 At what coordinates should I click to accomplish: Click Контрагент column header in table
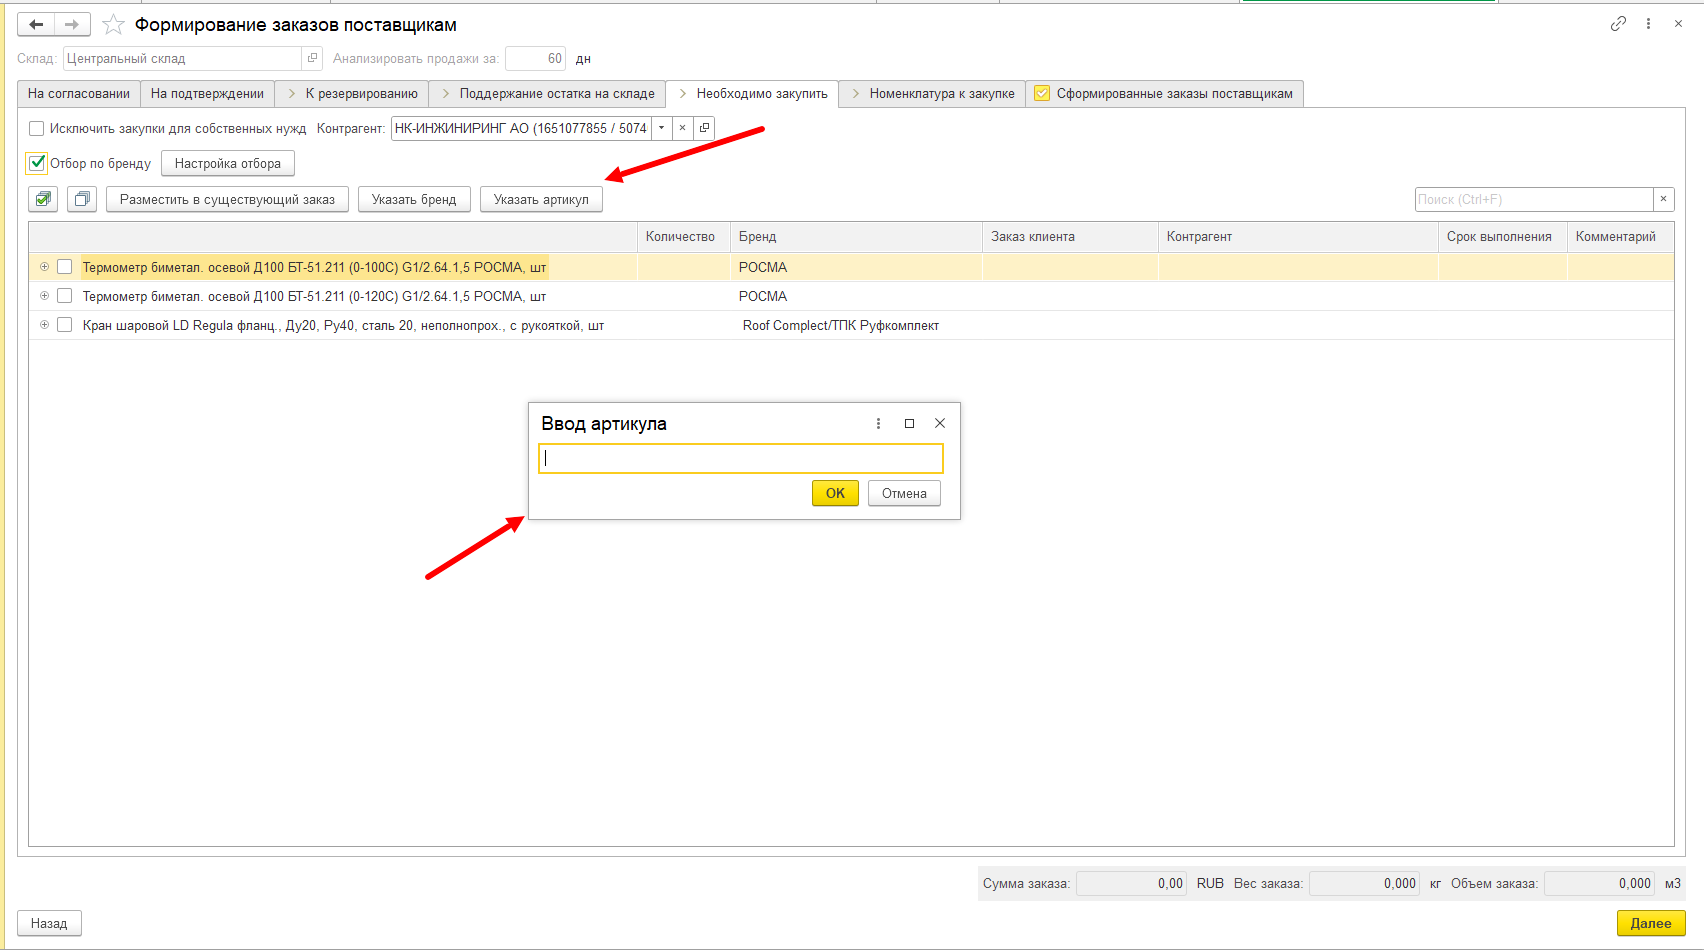coord(1298,236)
